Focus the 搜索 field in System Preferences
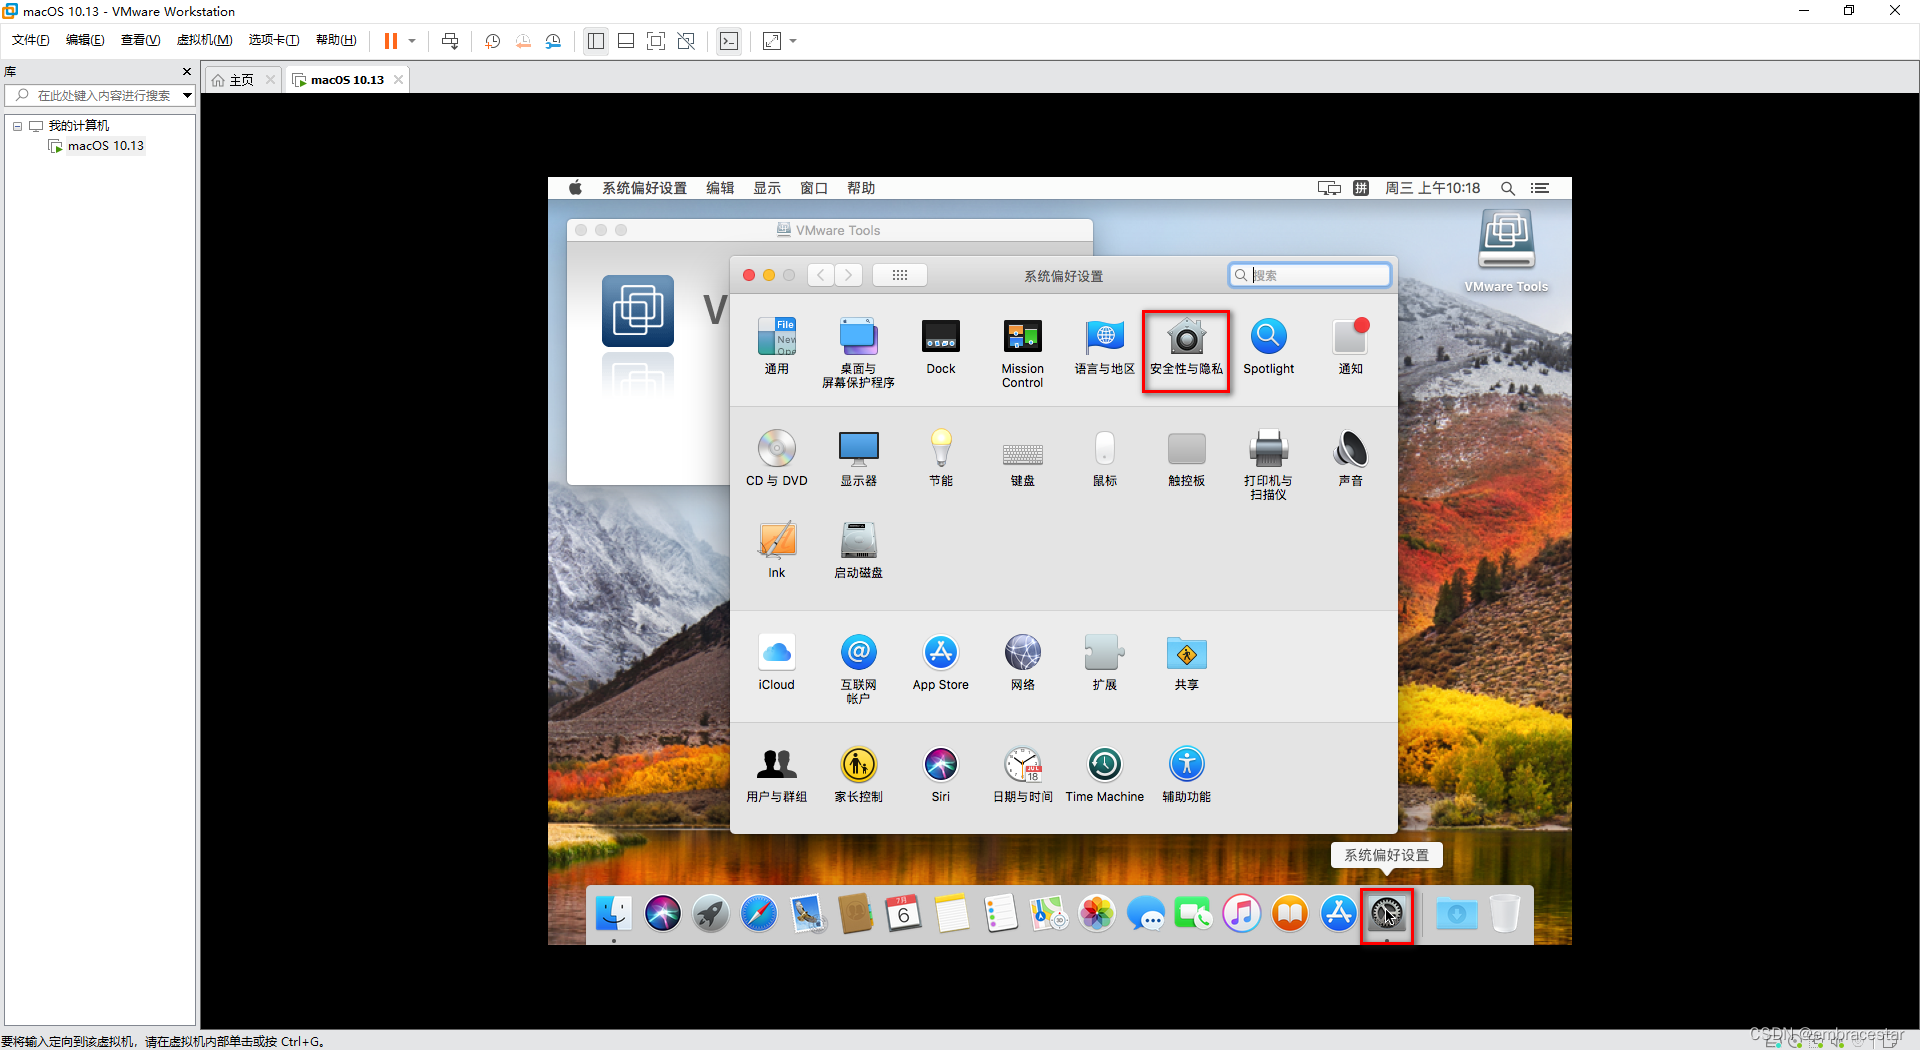The height and width of the screenshot is (1050, 1920). pyautogui.click(x=1310, y=275)
